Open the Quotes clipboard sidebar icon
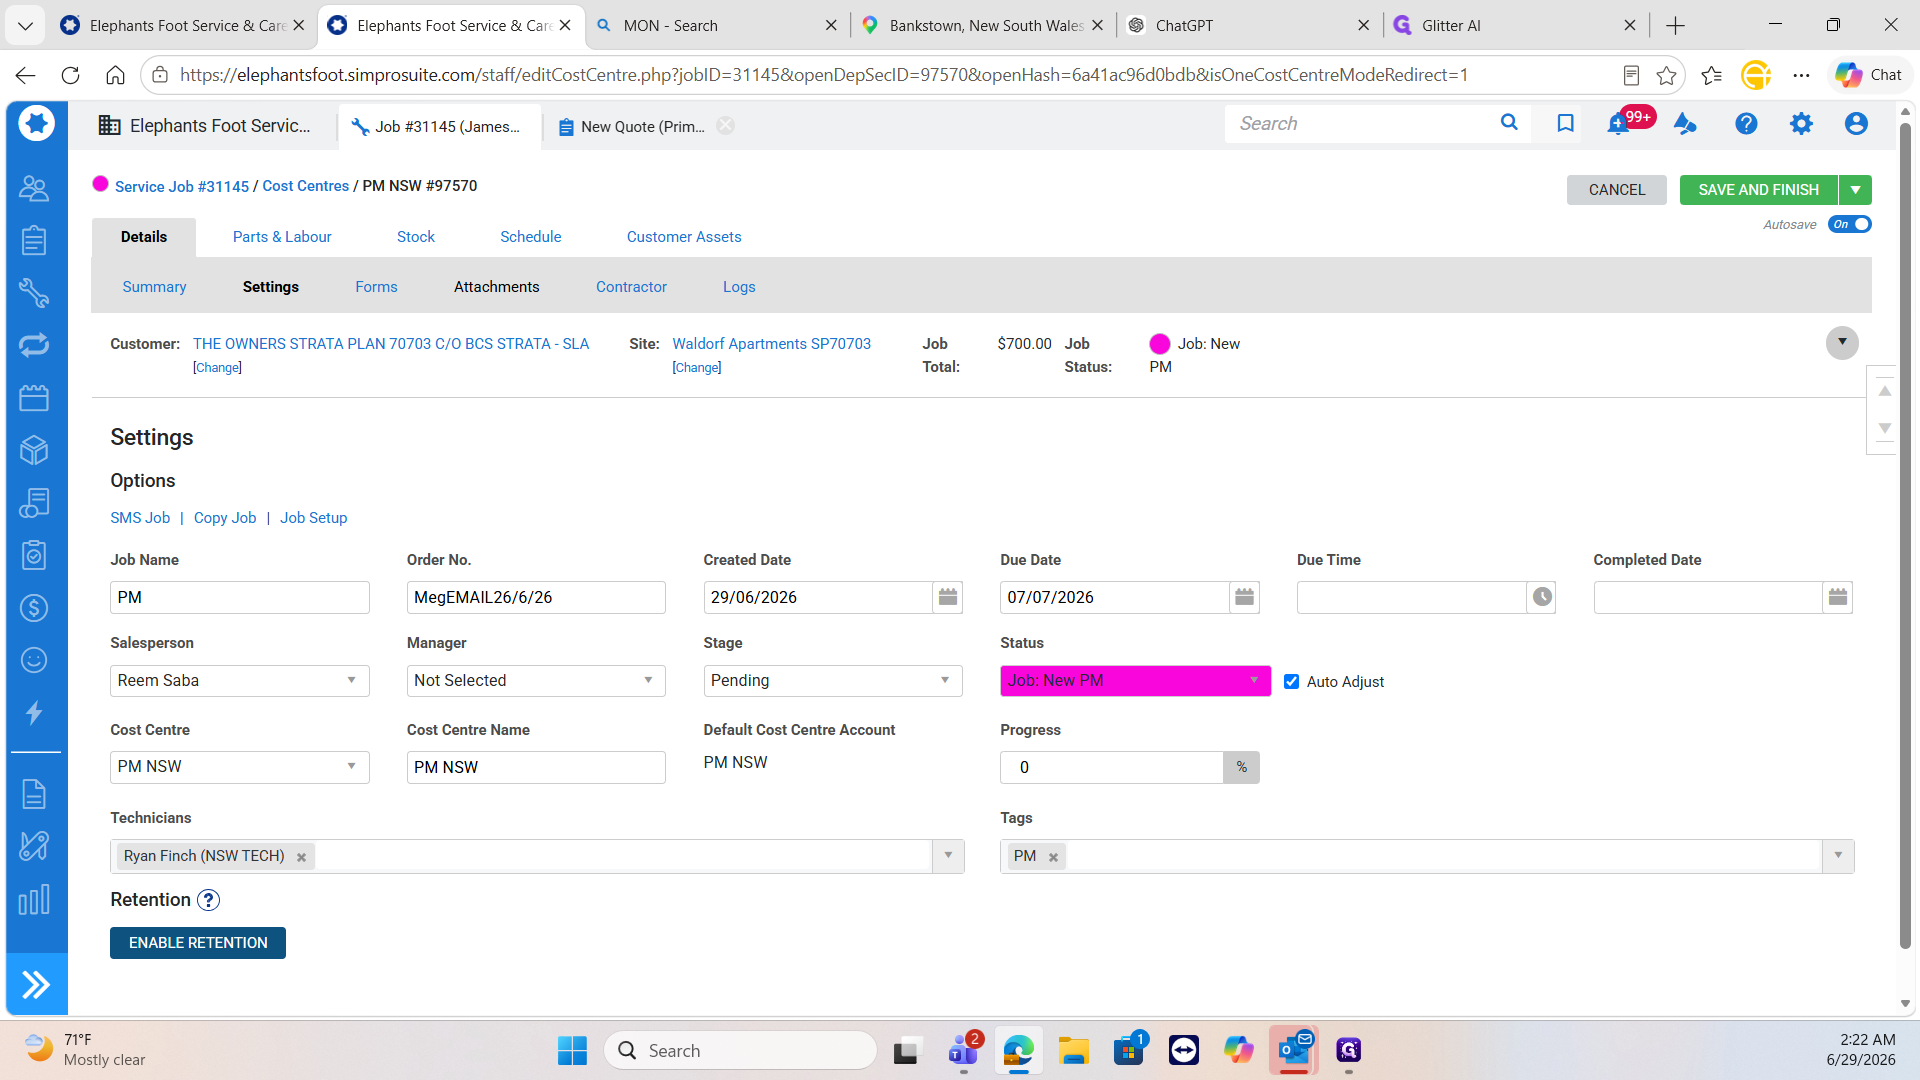1920x1080 pixels. point(34,240)
